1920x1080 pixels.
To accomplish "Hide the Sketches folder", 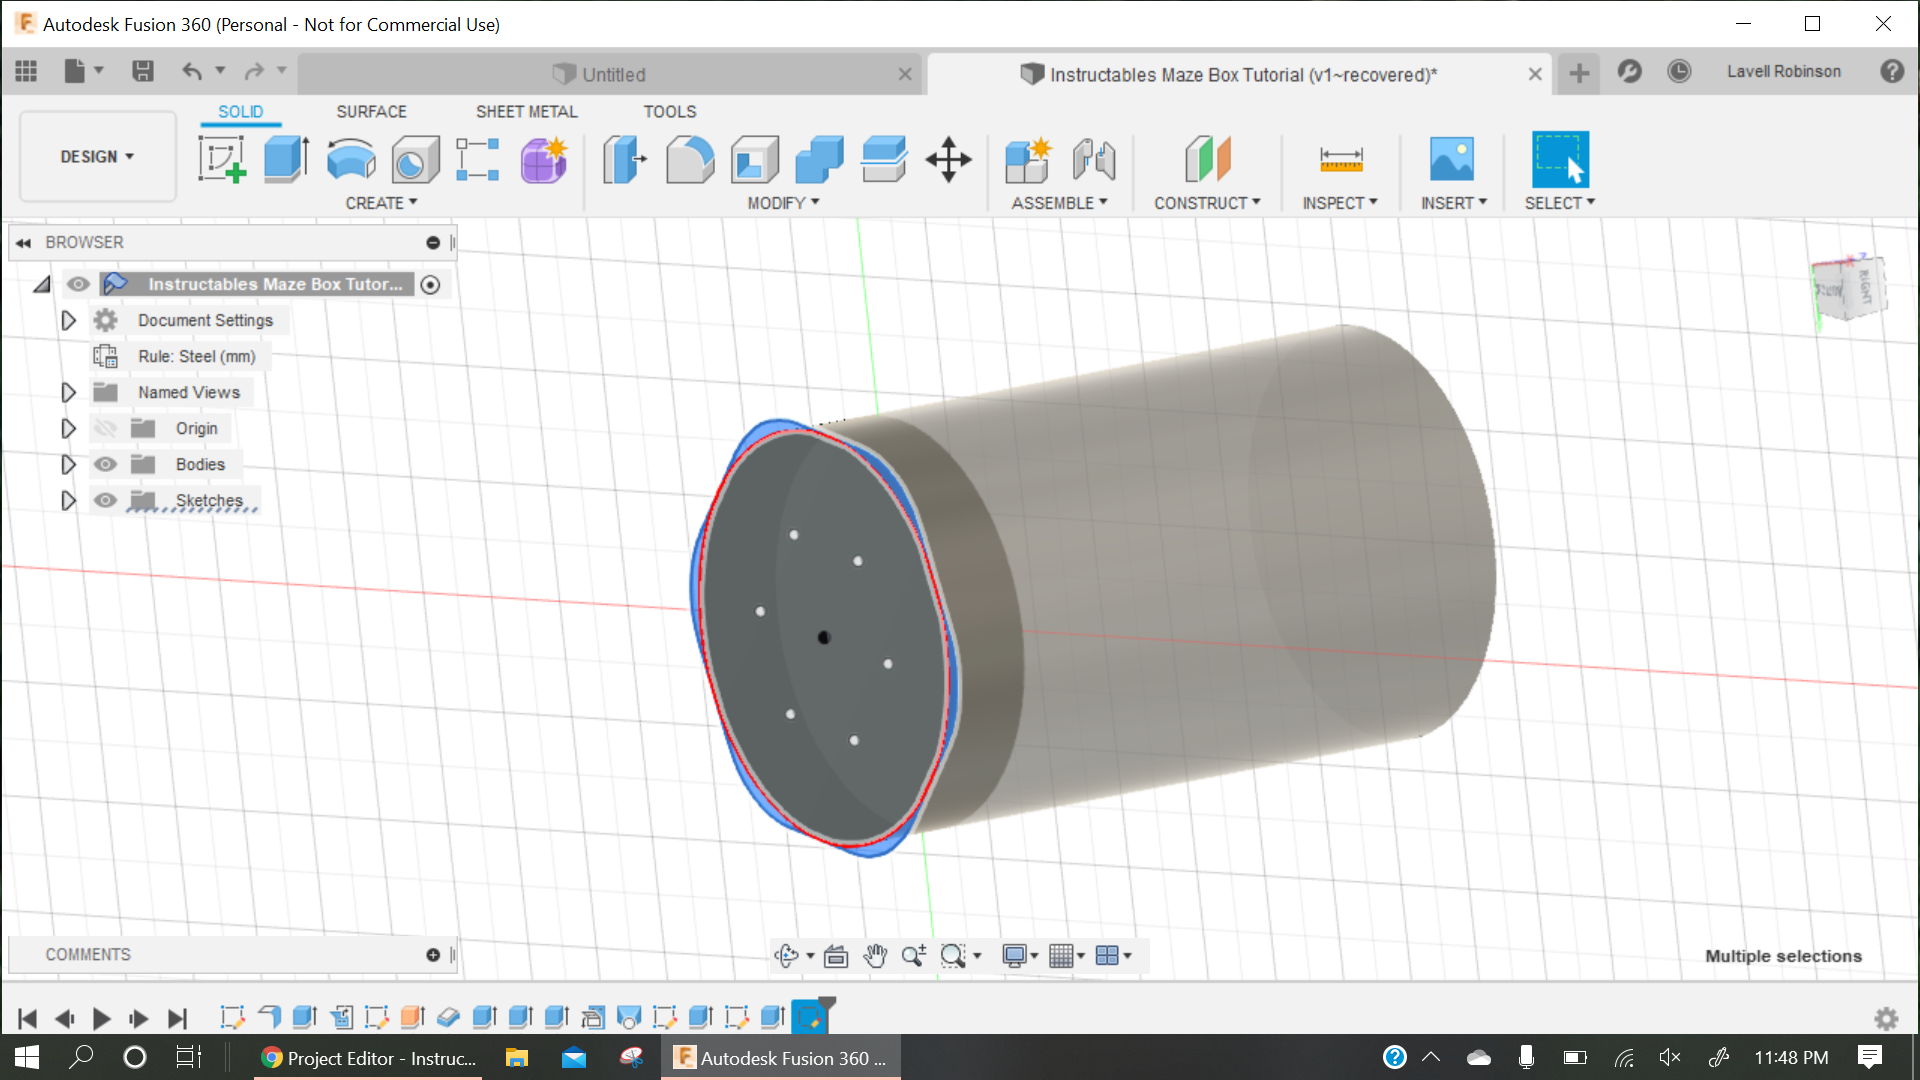I will click(x=105, y=500).
